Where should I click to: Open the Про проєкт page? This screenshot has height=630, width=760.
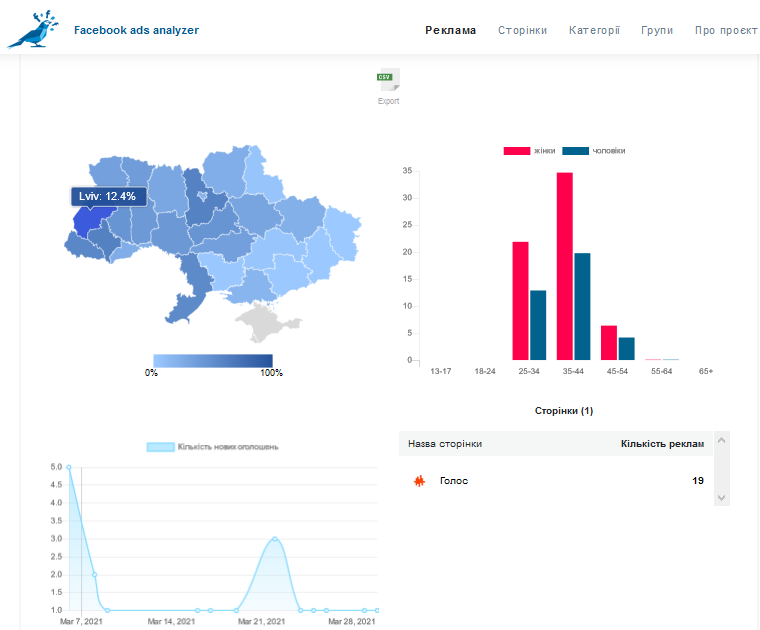point(726,30)
